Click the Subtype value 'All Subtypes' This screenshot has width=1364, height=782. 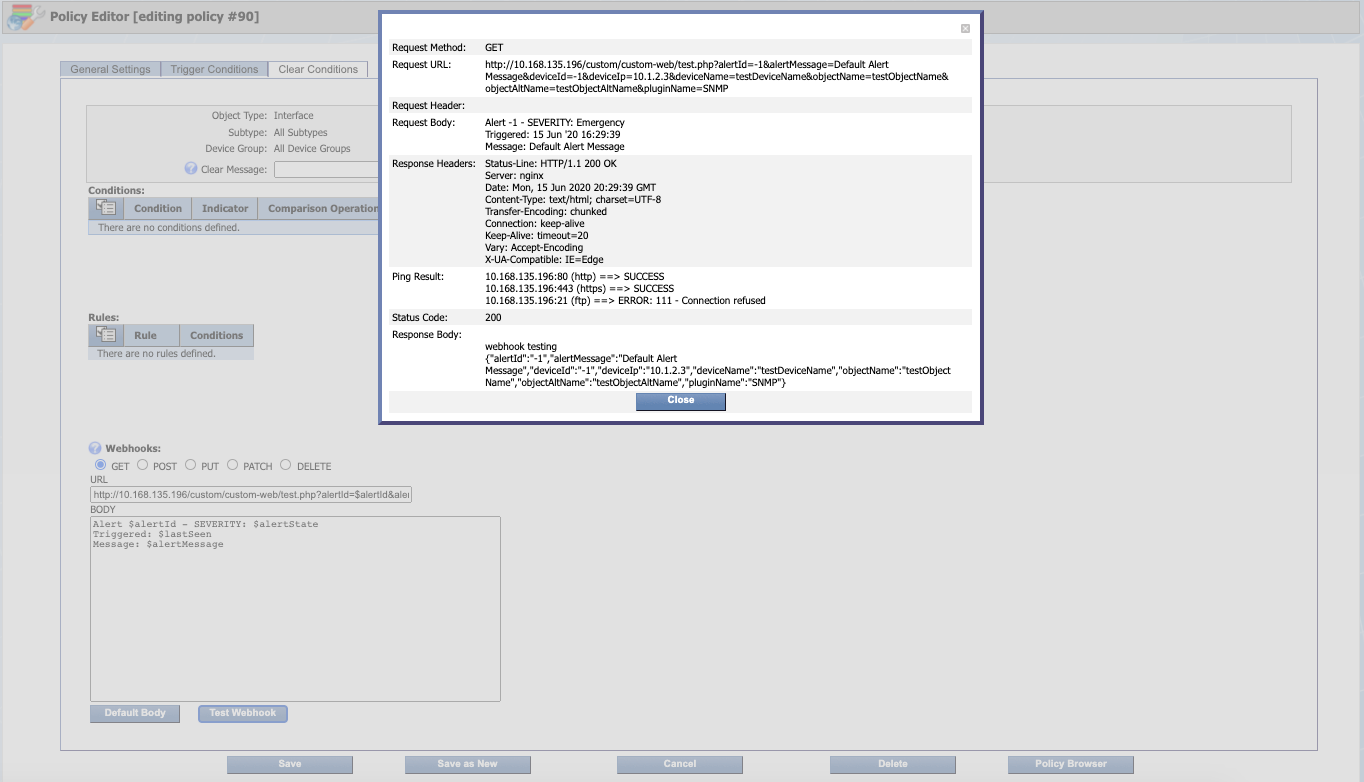click(300, 132)
